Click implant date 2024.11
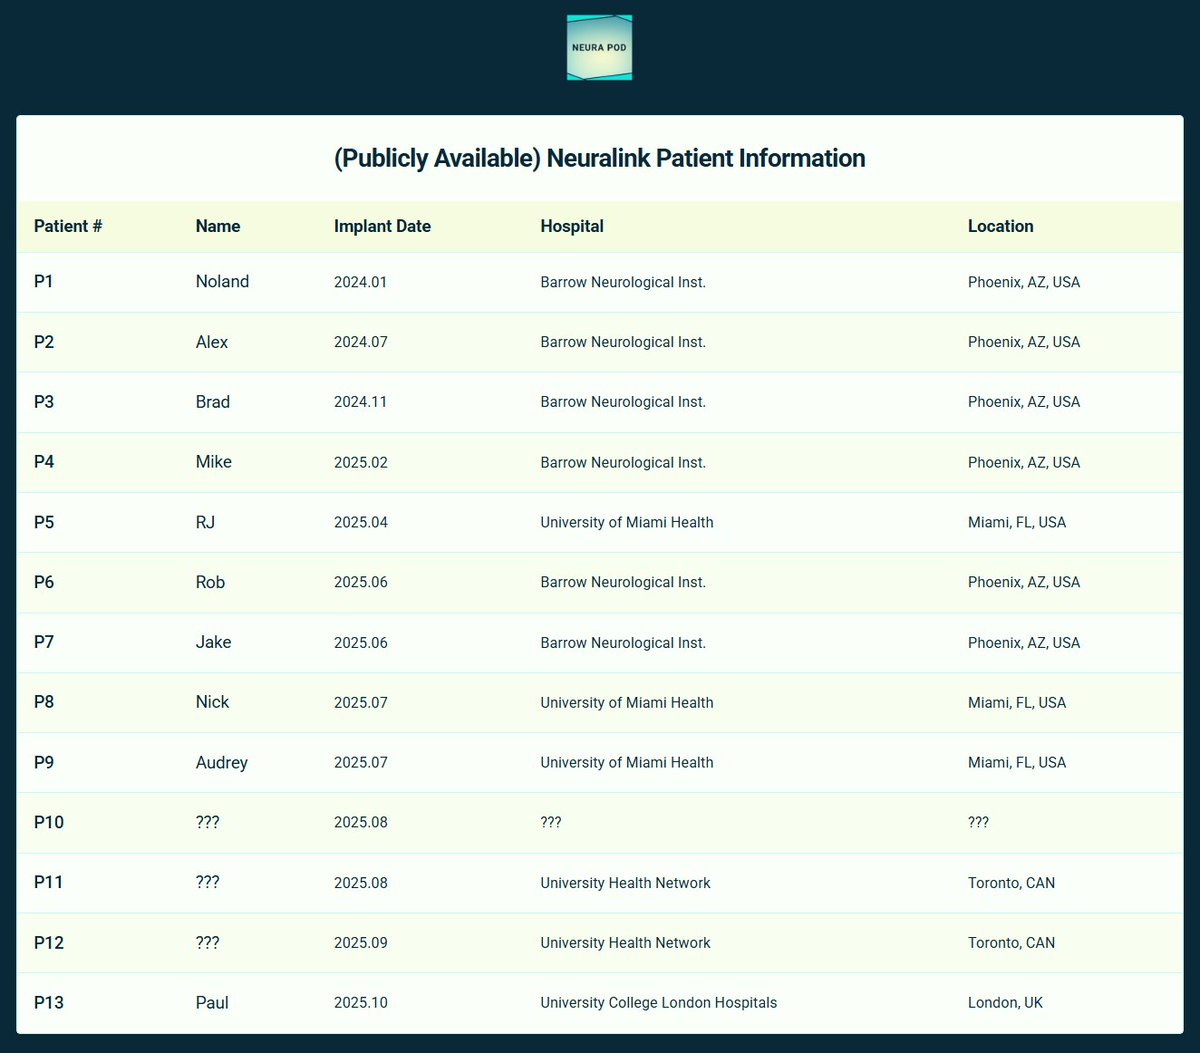The height and width of the screenshot is (1053, 1200). (361, 402)
